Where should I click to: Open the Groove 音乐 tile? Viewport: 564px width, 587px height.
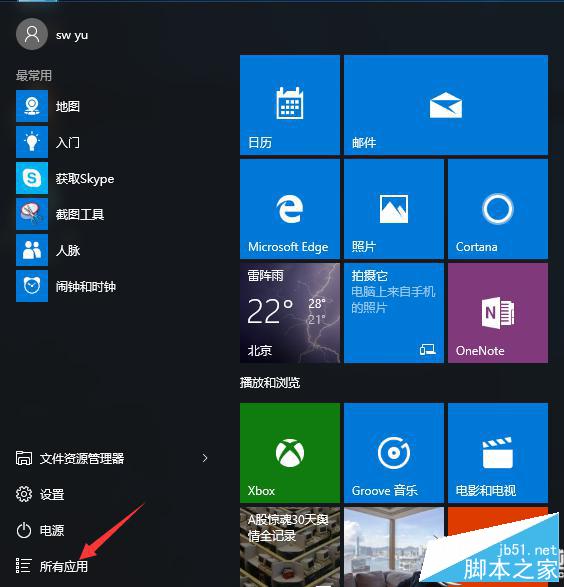pyautogui.click(x=394, y=453)
